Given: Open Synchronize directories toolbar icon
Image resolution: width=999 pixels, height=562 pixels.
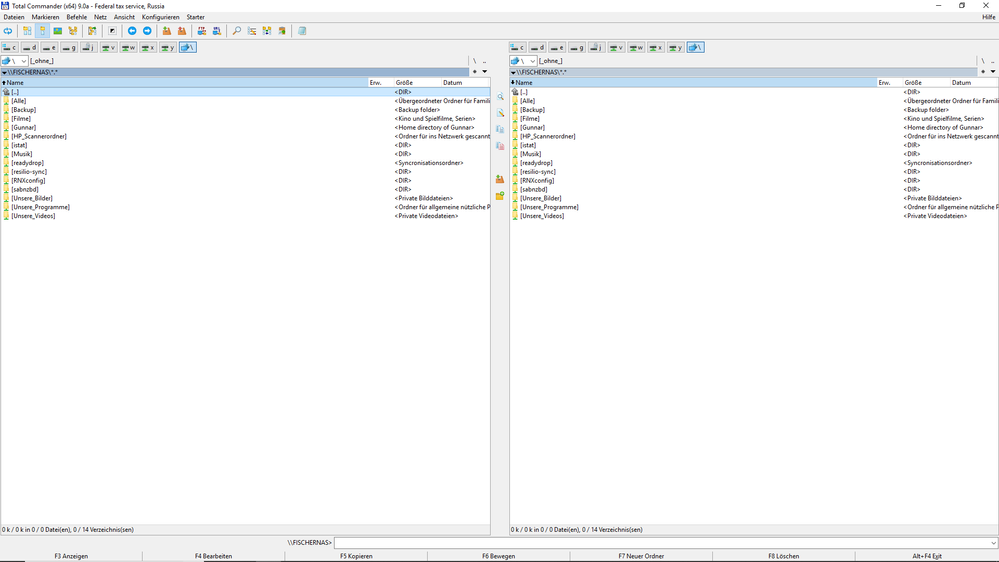Looking at the screenshot, I should [x=267, y=31].
